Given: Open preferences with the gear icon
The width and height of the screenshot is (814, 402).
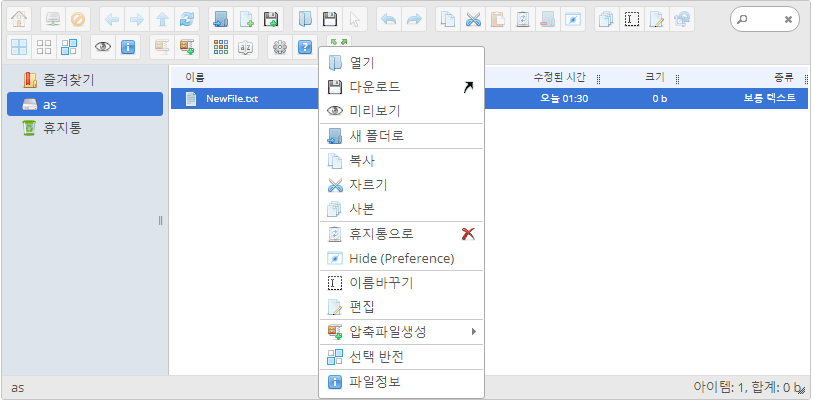Looking at the screenshot, I should pos(280,47).
